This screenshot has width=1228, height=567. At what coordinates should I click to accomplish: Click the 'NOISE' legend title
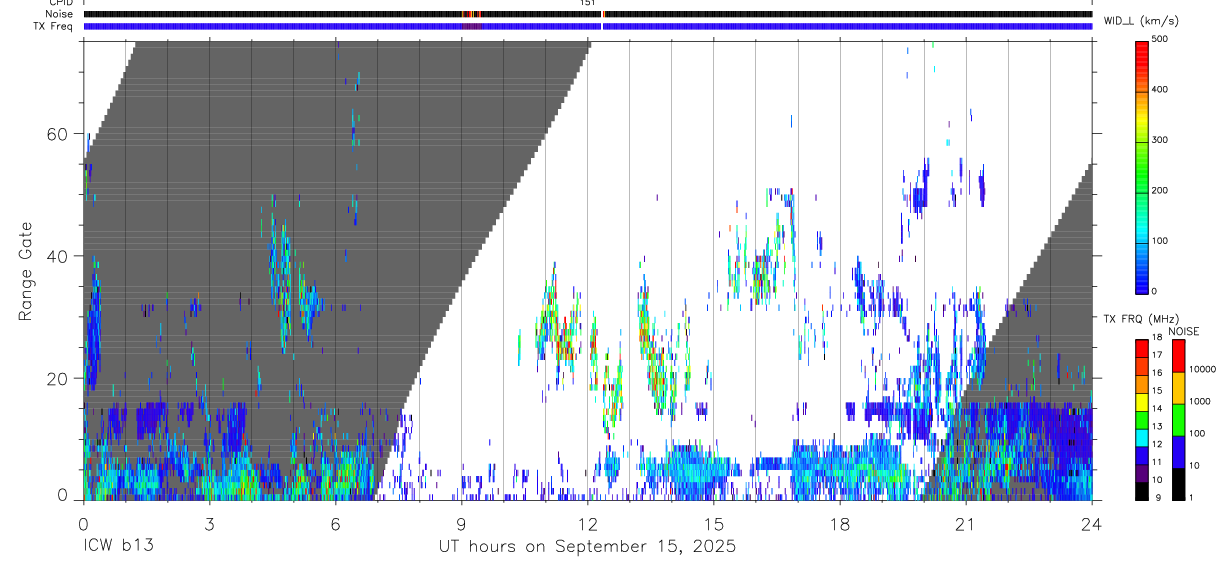[1184, 331]
